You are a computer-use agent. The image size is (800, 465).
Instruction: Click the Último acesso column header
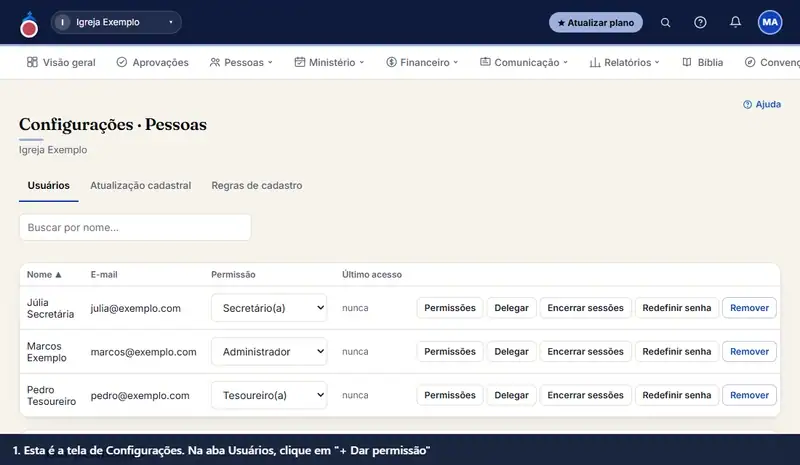pyautogui.click(x=372, y=275)
